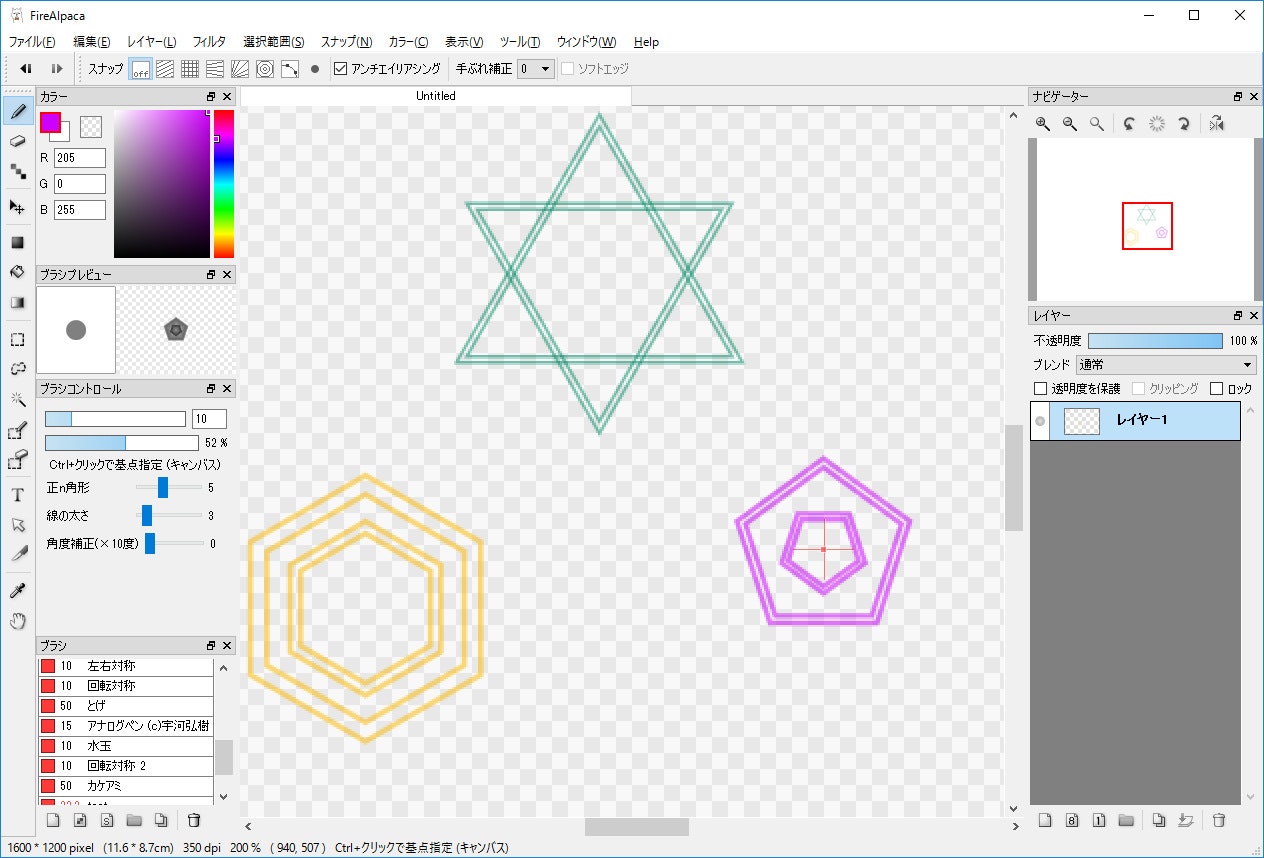Click the purple foreground color swatch
This screenshot has width=1264, height=858.
click(x=50, y=122)
